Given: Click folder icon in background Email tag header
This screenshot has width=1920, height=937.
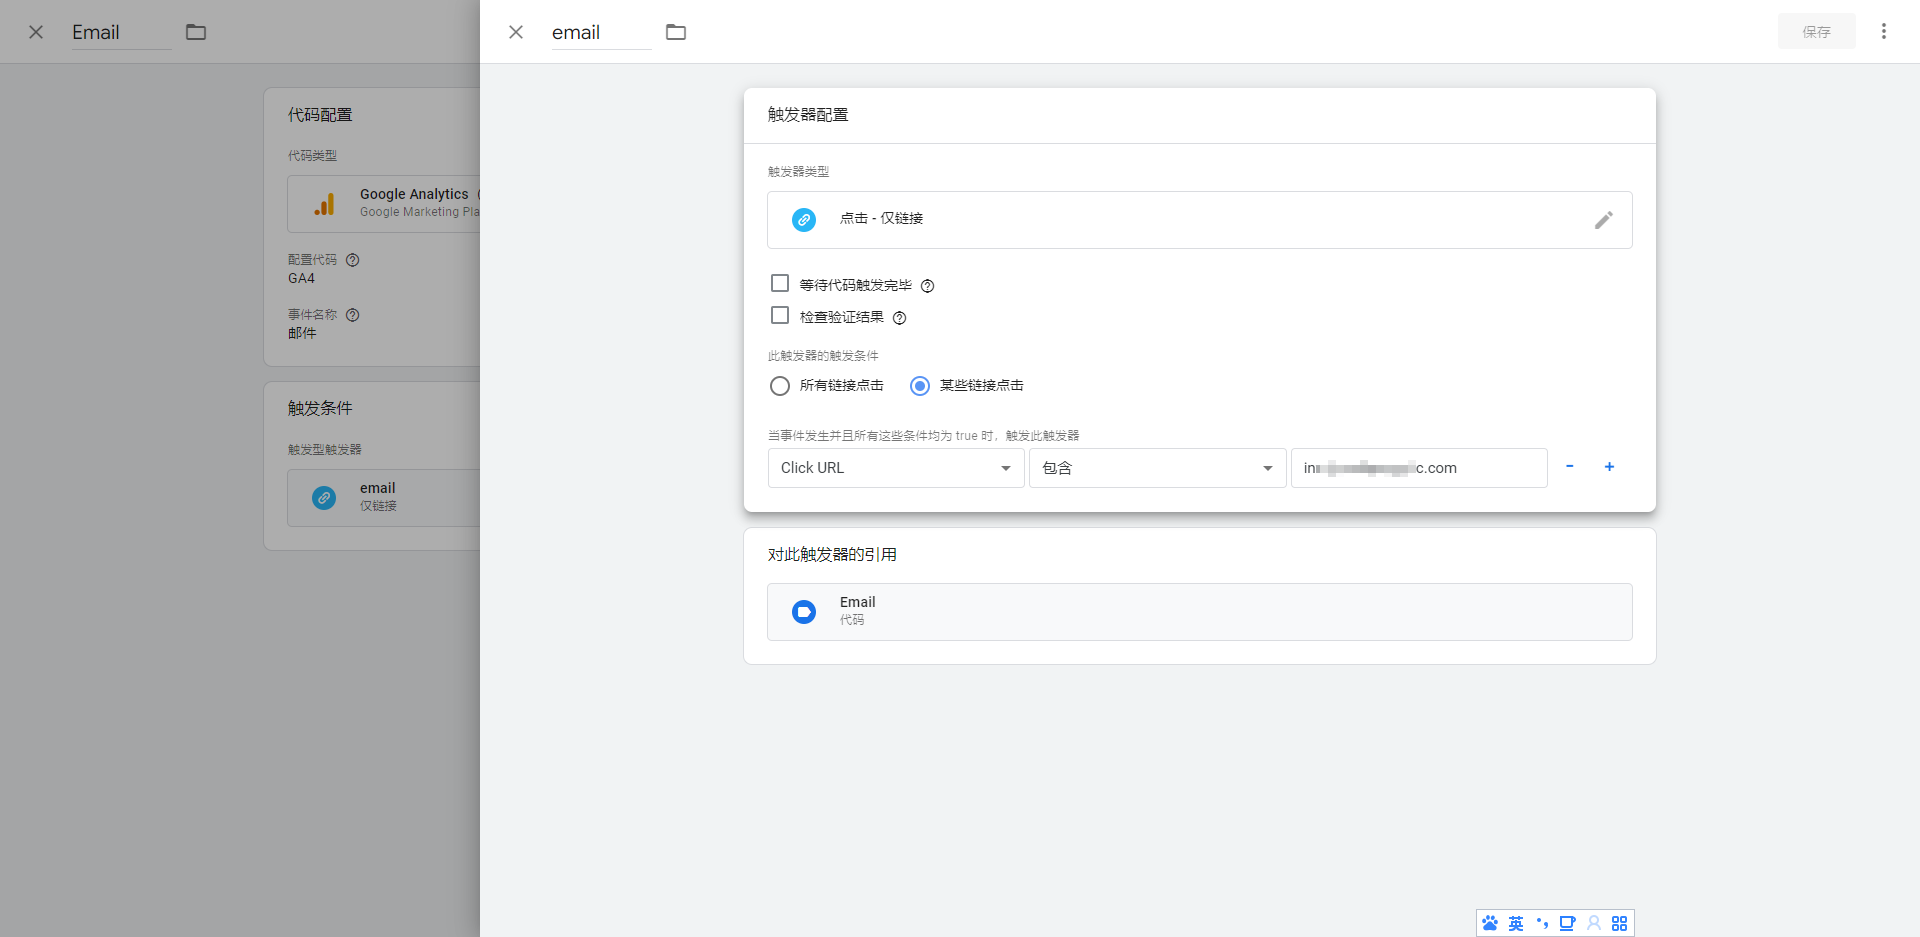Looking at the screenshot, I should click(196, 32).
